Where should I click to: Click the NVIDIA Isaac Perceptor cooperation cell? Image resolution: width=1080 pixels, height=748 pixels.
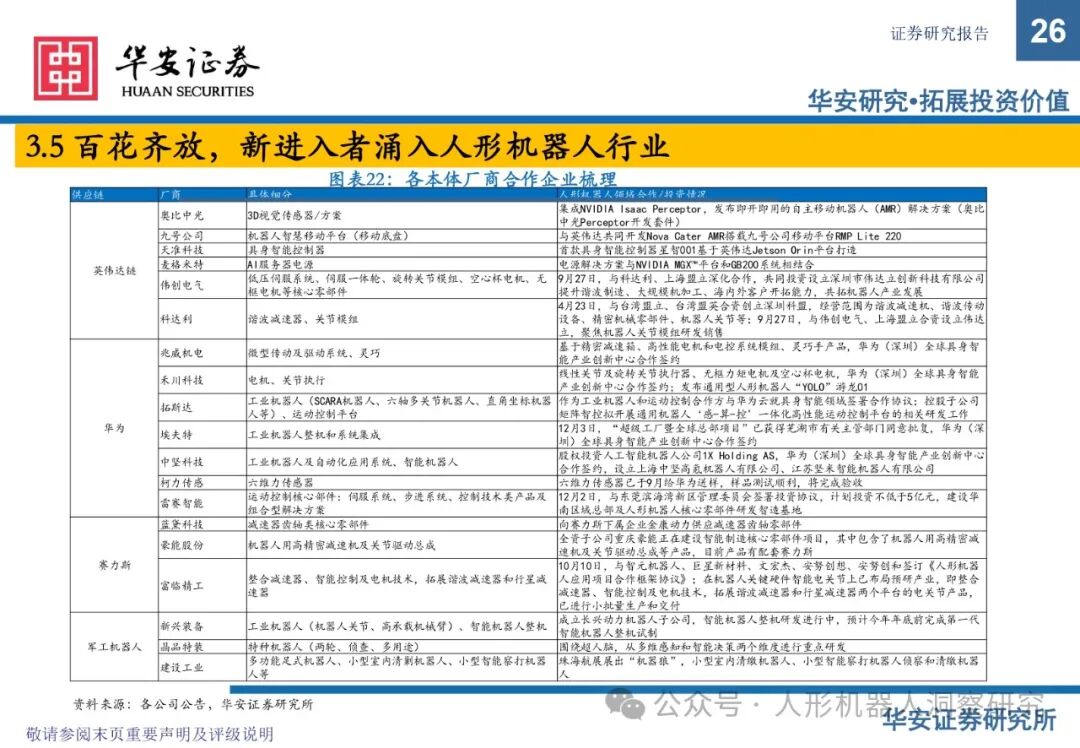[x=771, y=216]
